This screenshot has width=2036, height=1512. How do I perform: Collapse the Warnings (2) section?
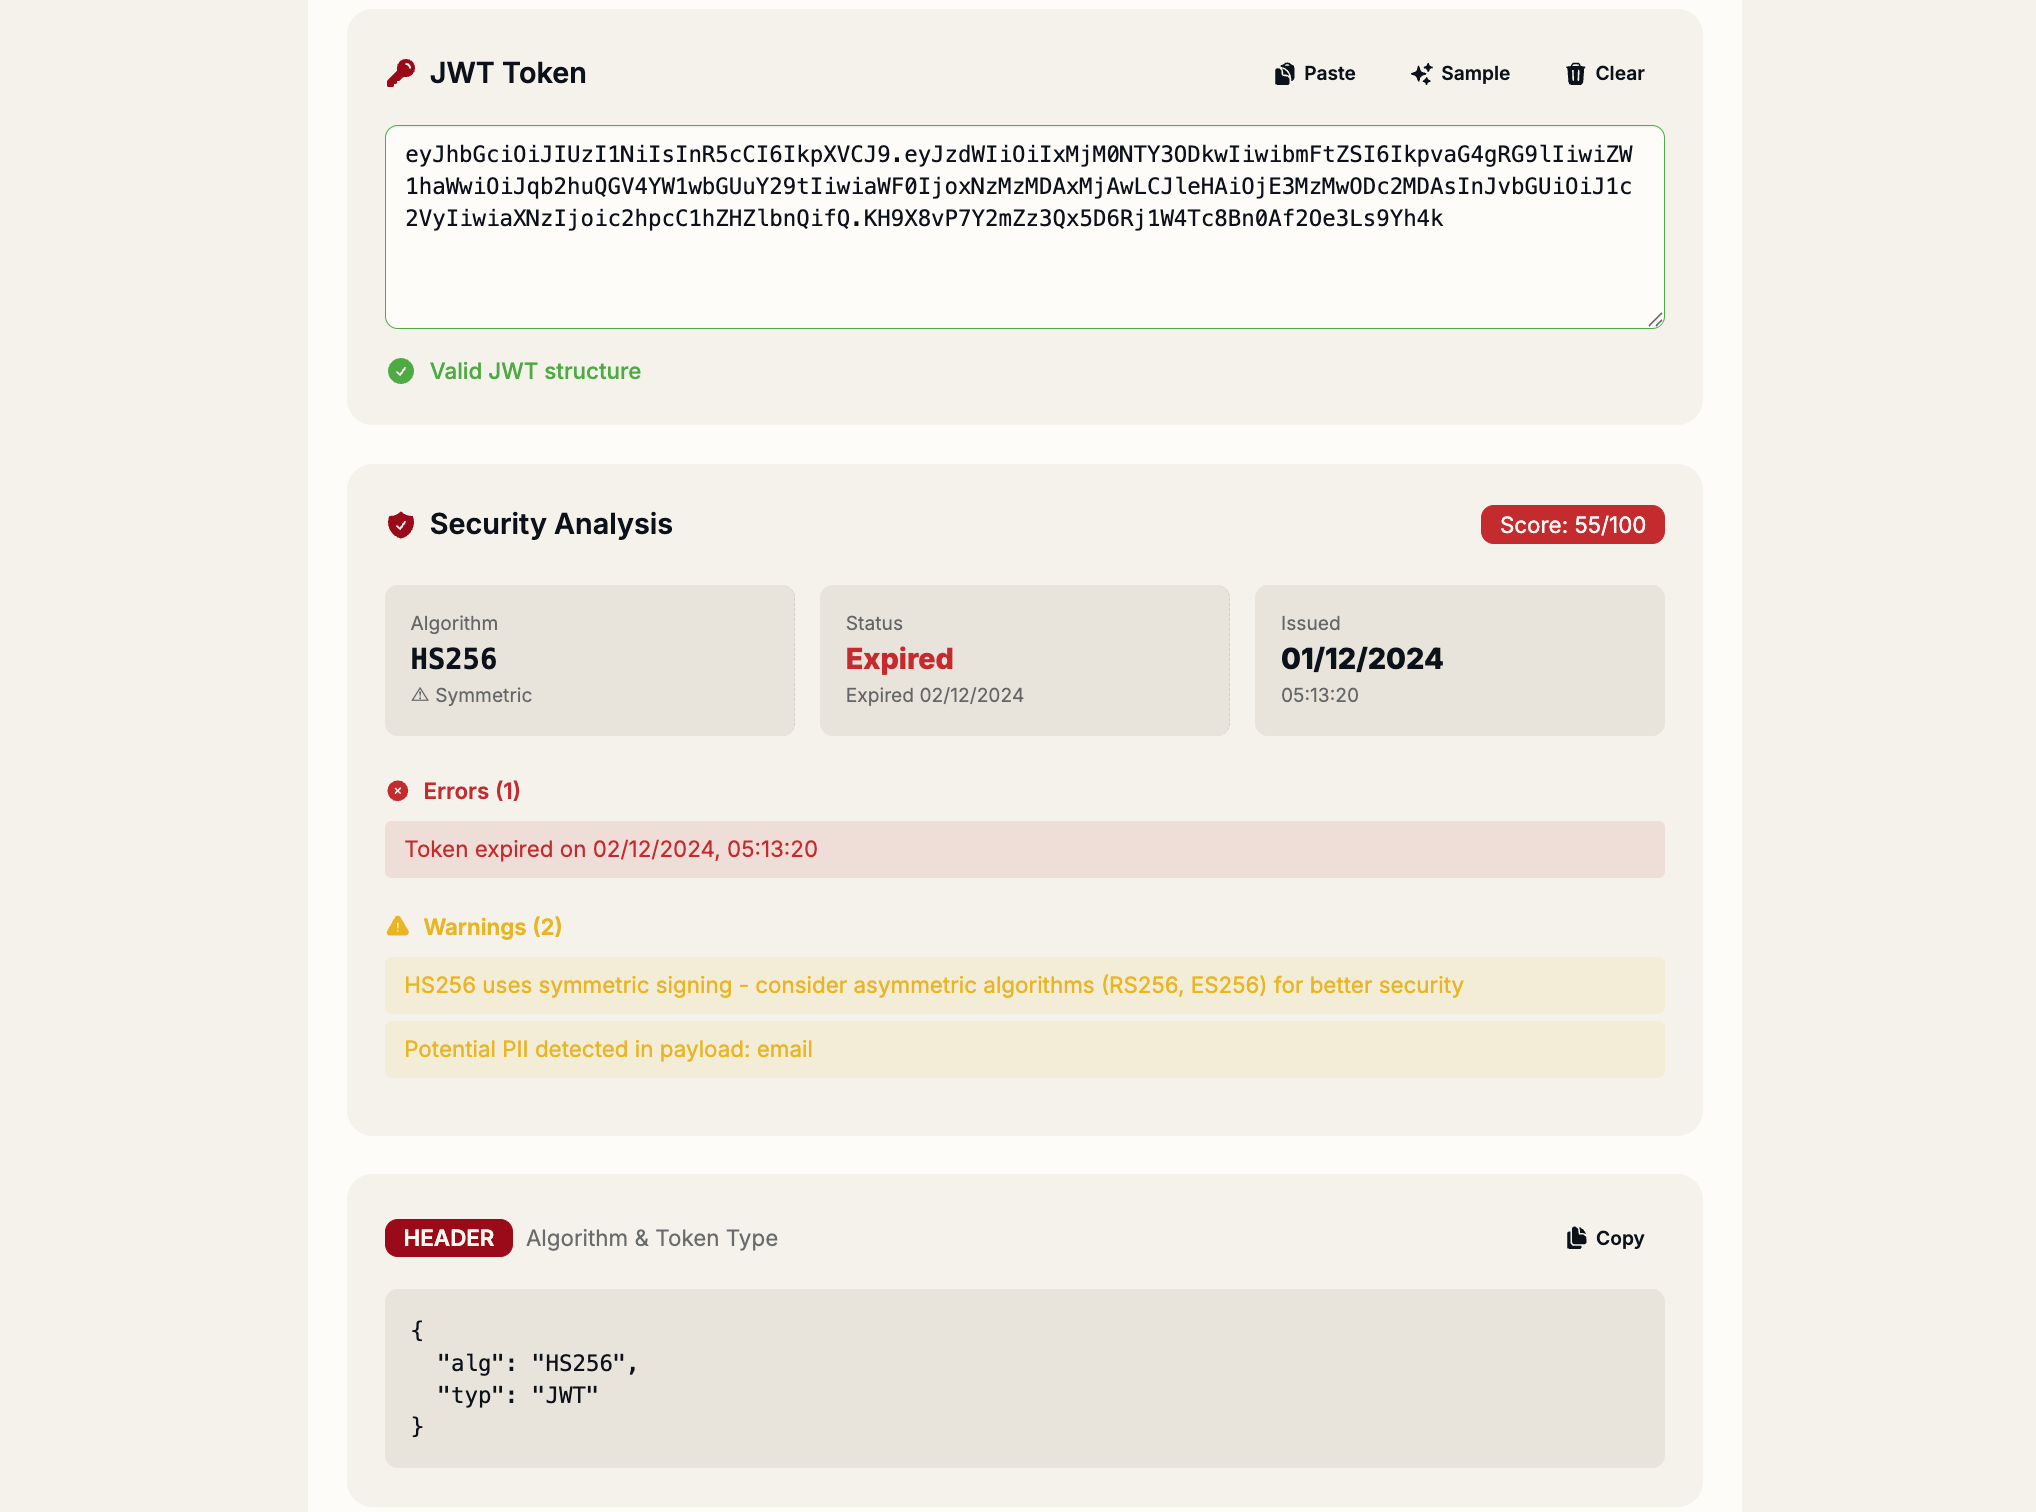pos(494,926)
